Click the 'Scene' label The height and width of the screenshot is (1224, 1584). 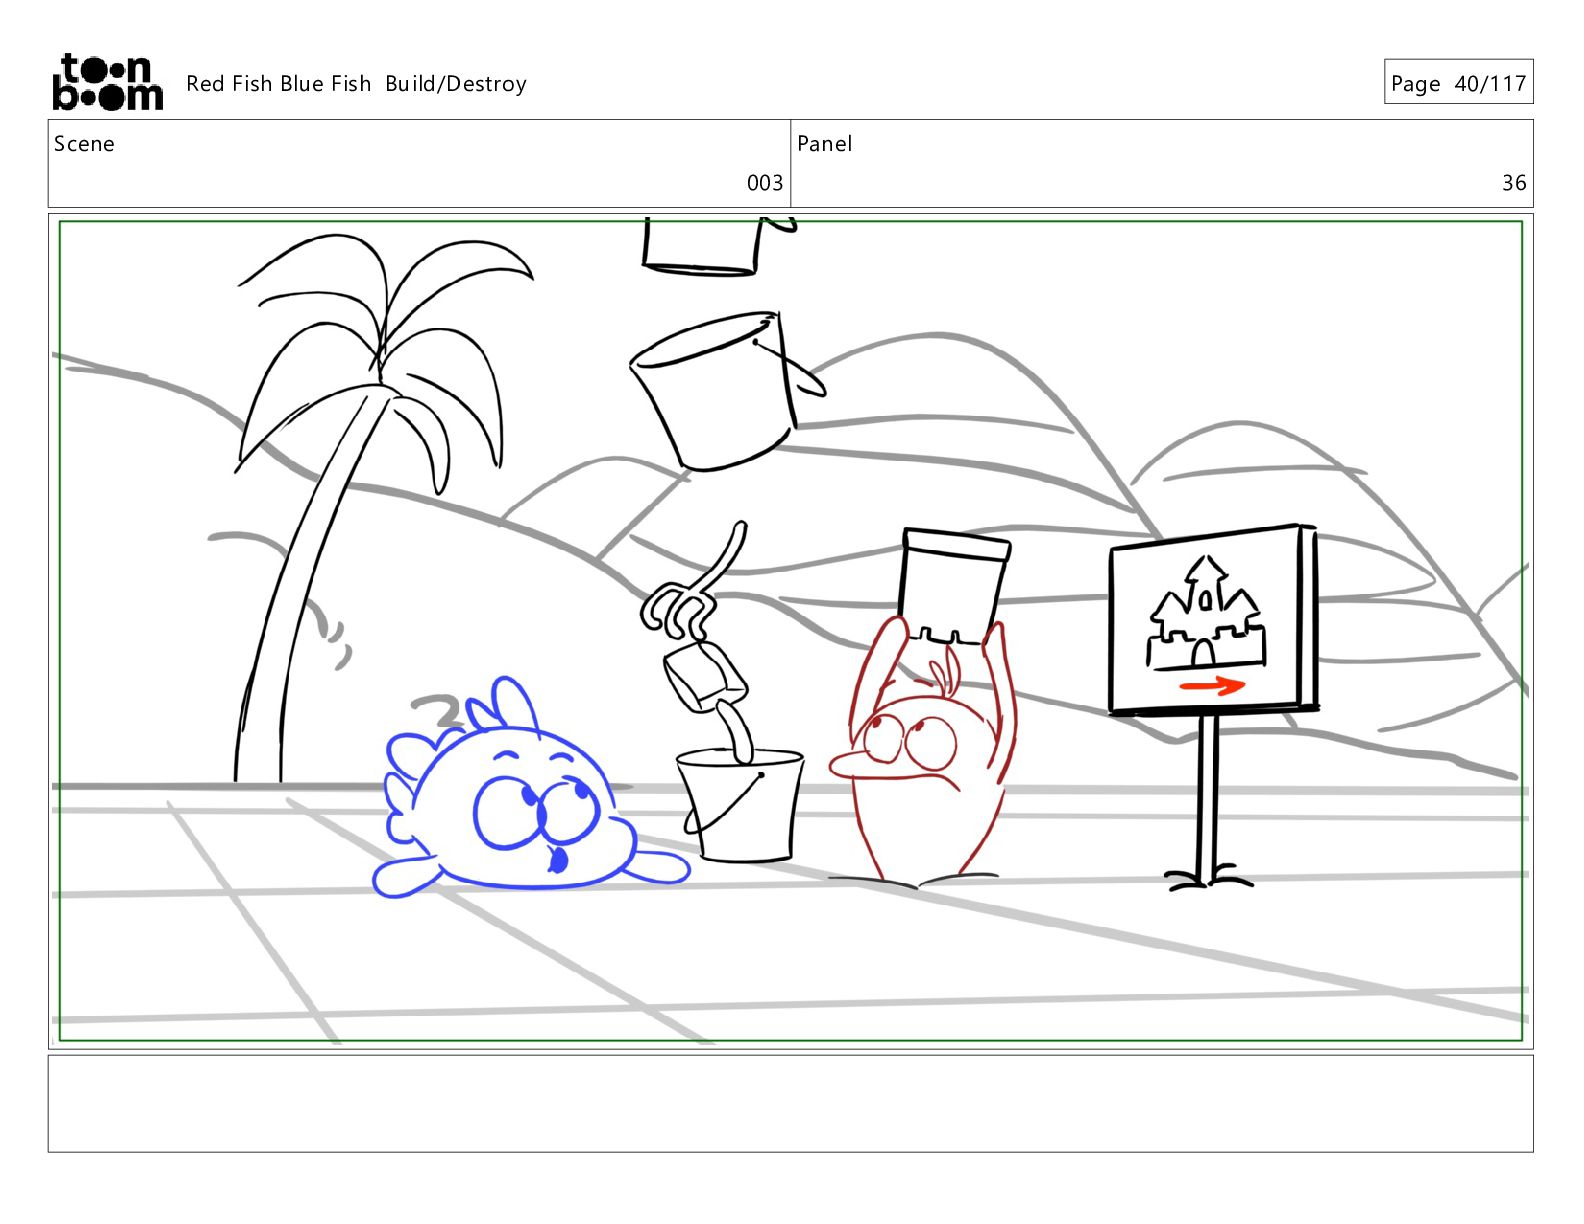tap(84, 144)
